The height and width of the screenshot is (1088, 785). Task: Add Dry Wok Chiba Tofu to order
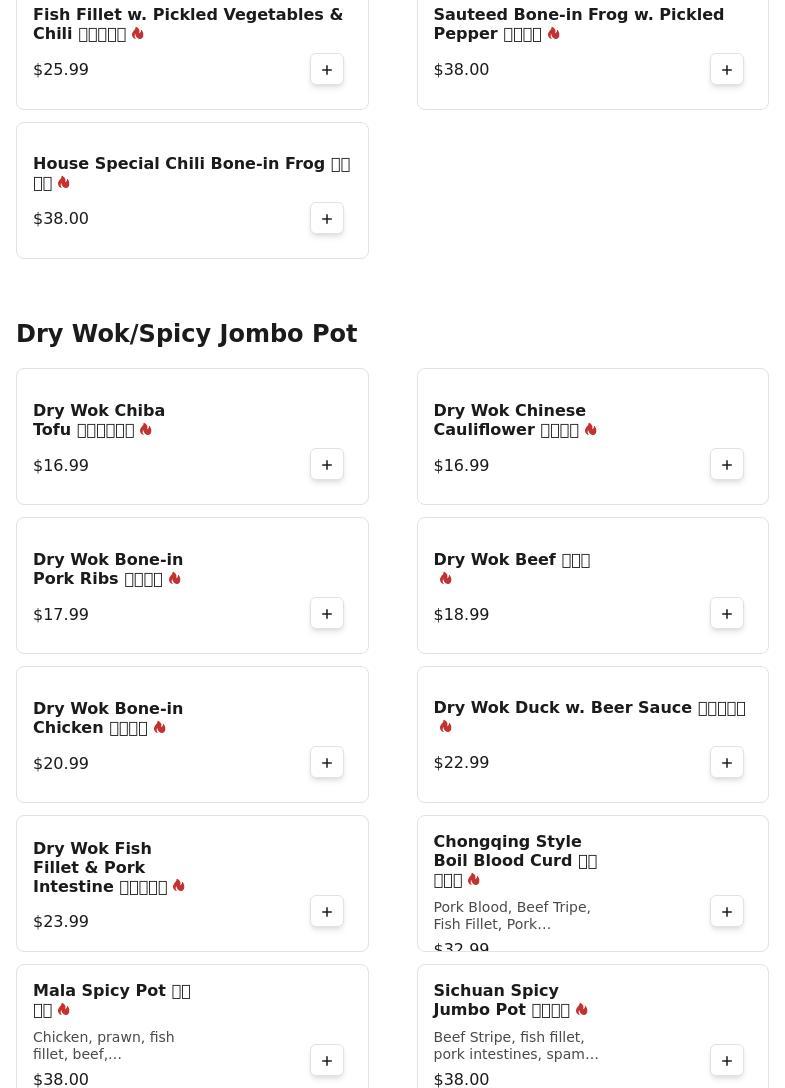tap(327, 465)
